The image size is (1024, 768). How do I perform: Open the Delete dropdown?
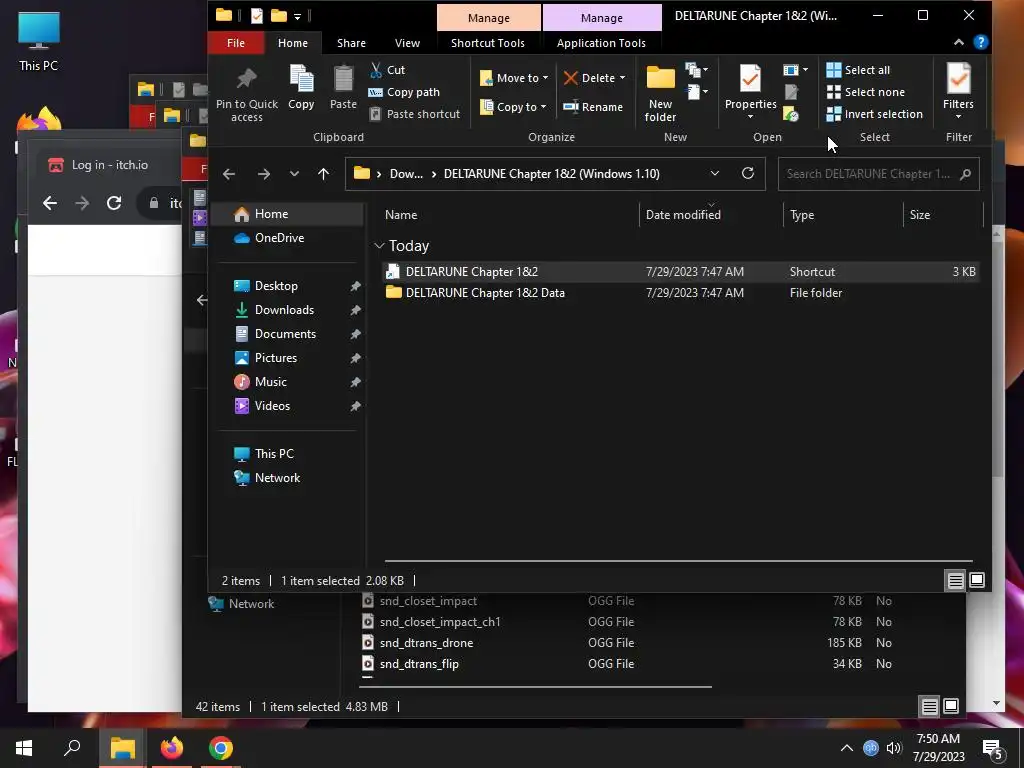(x=594, y=78)
